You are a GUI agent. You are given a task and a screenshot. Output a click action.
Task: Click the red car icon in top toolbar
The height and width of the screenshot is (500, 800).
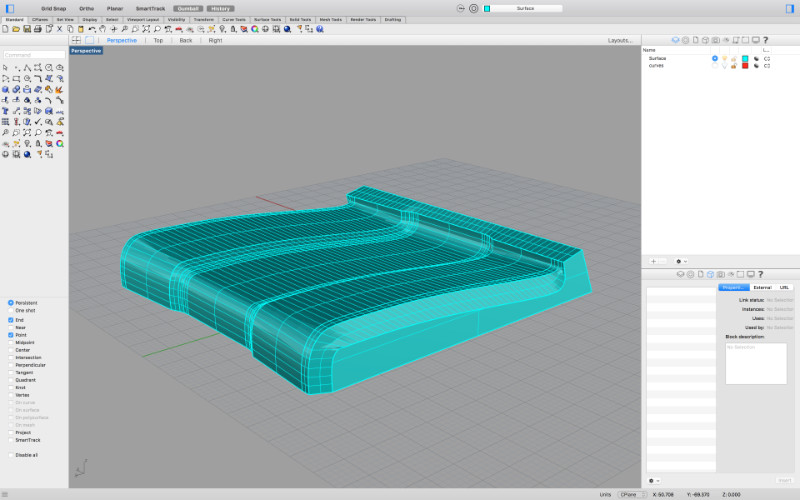point(179,29)
